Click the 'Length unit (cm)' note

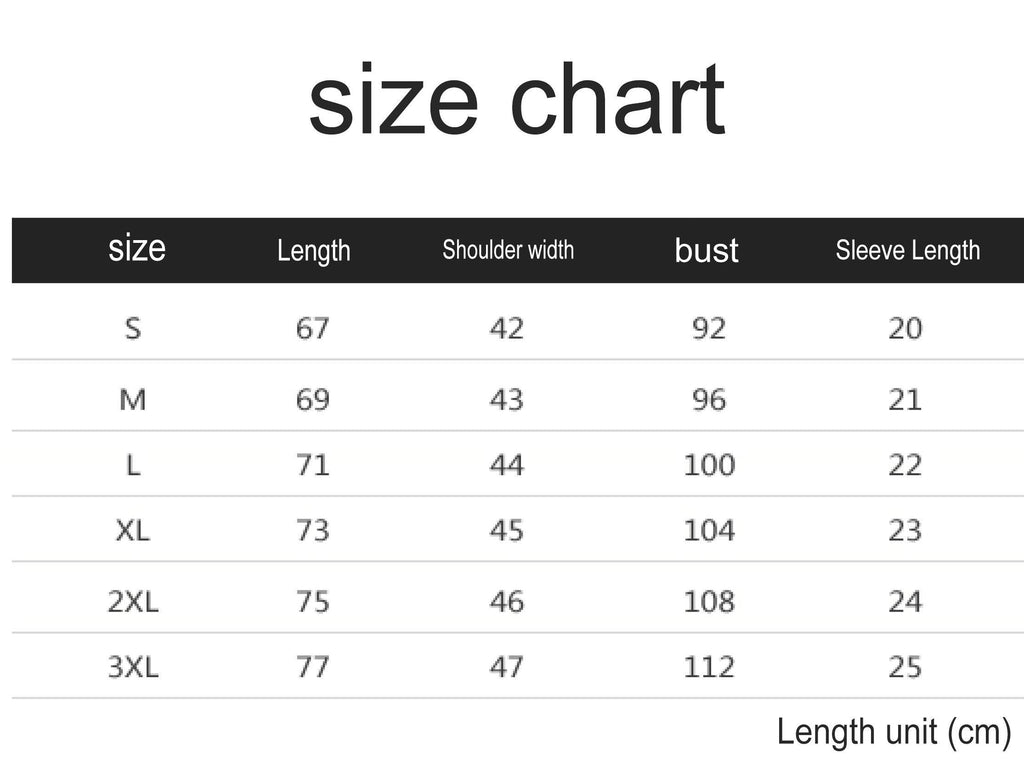pos(894,732)
